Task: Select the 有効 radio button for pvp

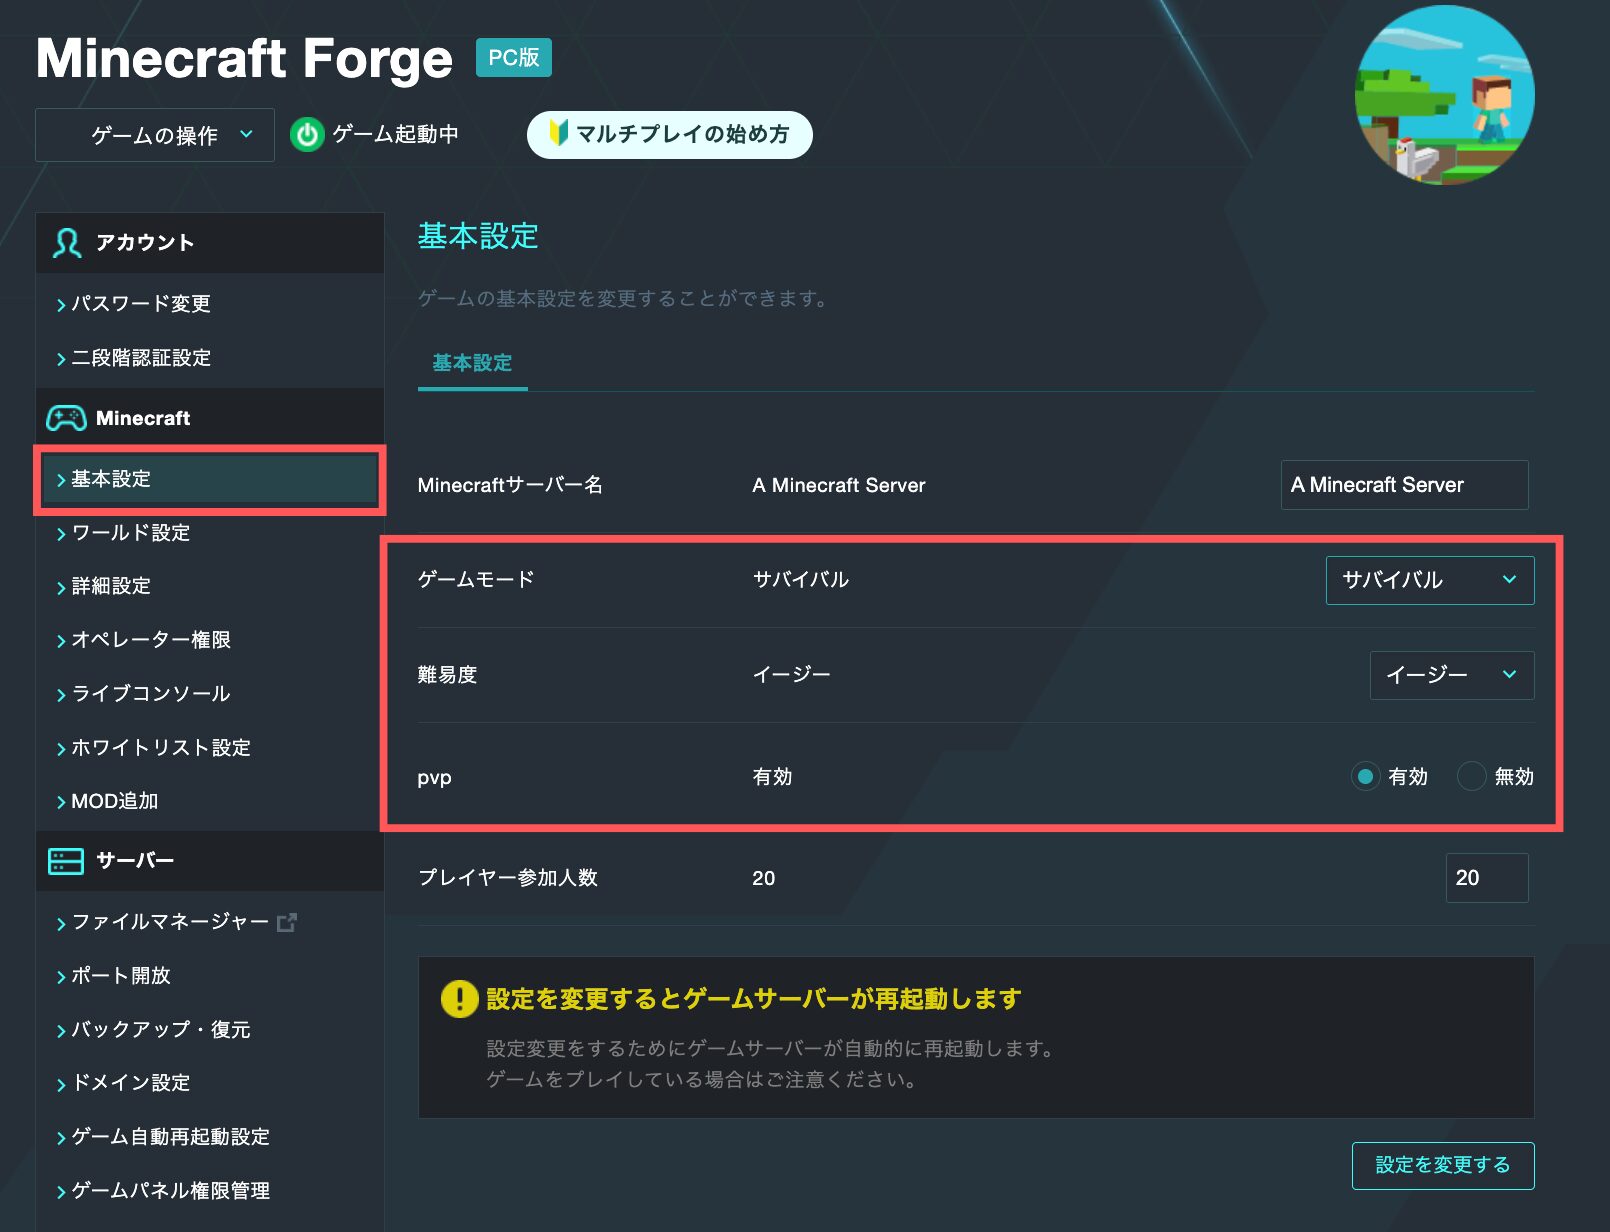Action: [1365, 777]
